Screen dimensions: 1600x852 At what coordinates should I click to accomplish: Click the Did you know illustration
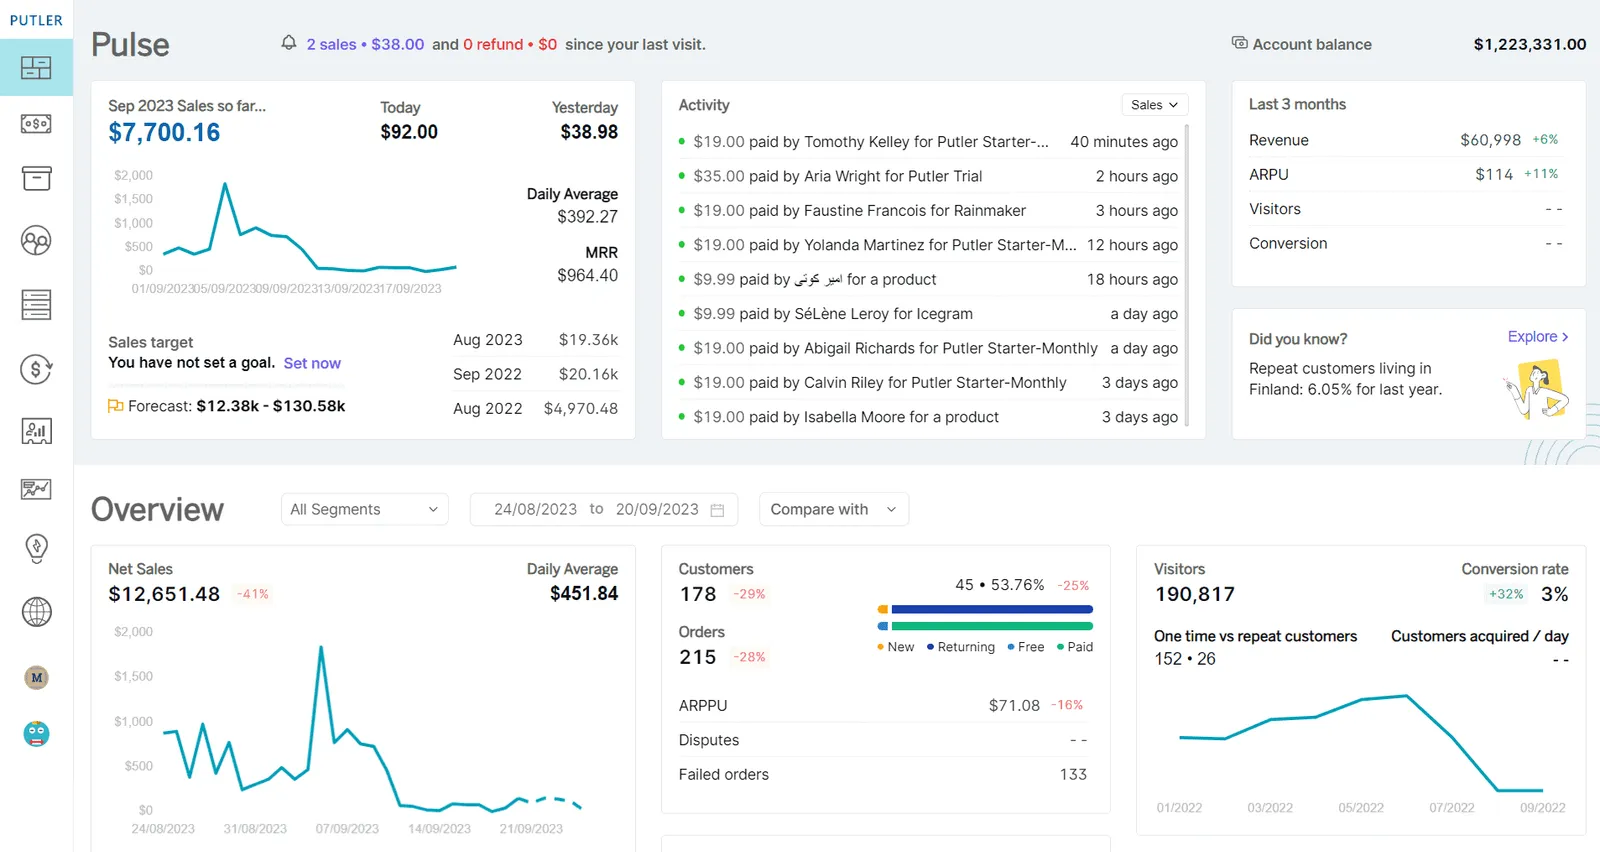(1537, 391)
